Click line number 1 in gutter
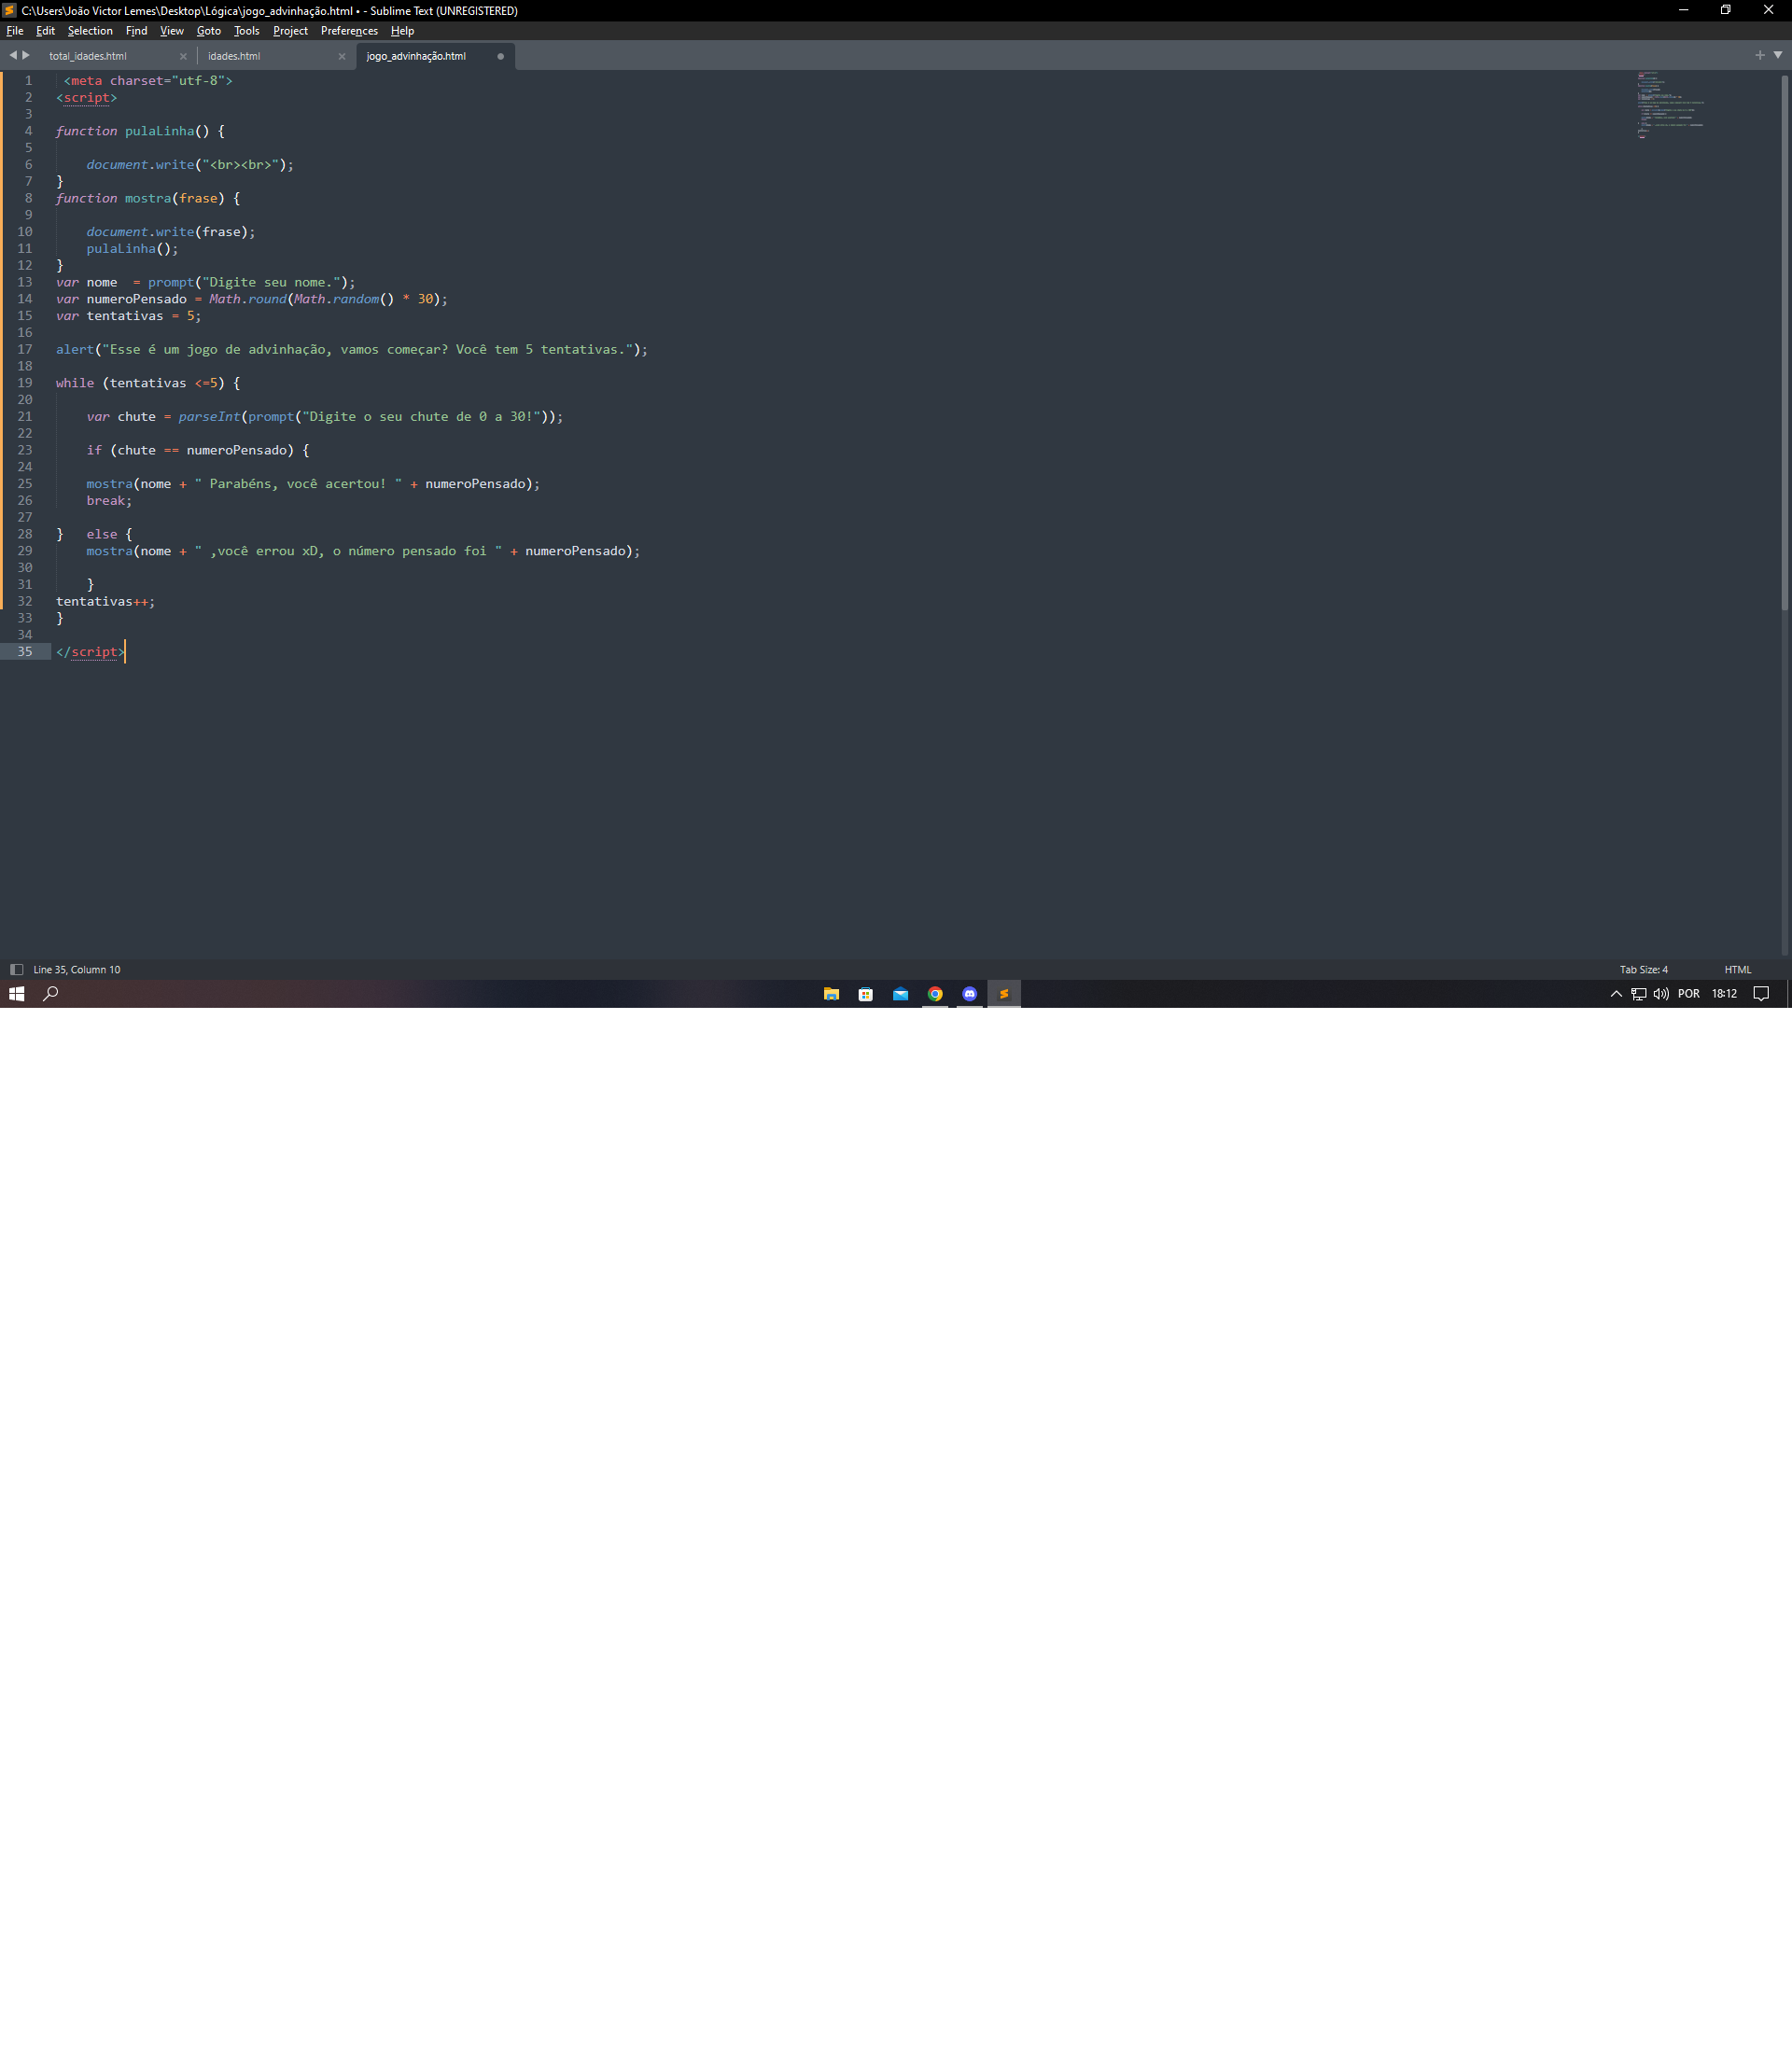The height and width of the screenshot is (2053, 1792). 28,81
